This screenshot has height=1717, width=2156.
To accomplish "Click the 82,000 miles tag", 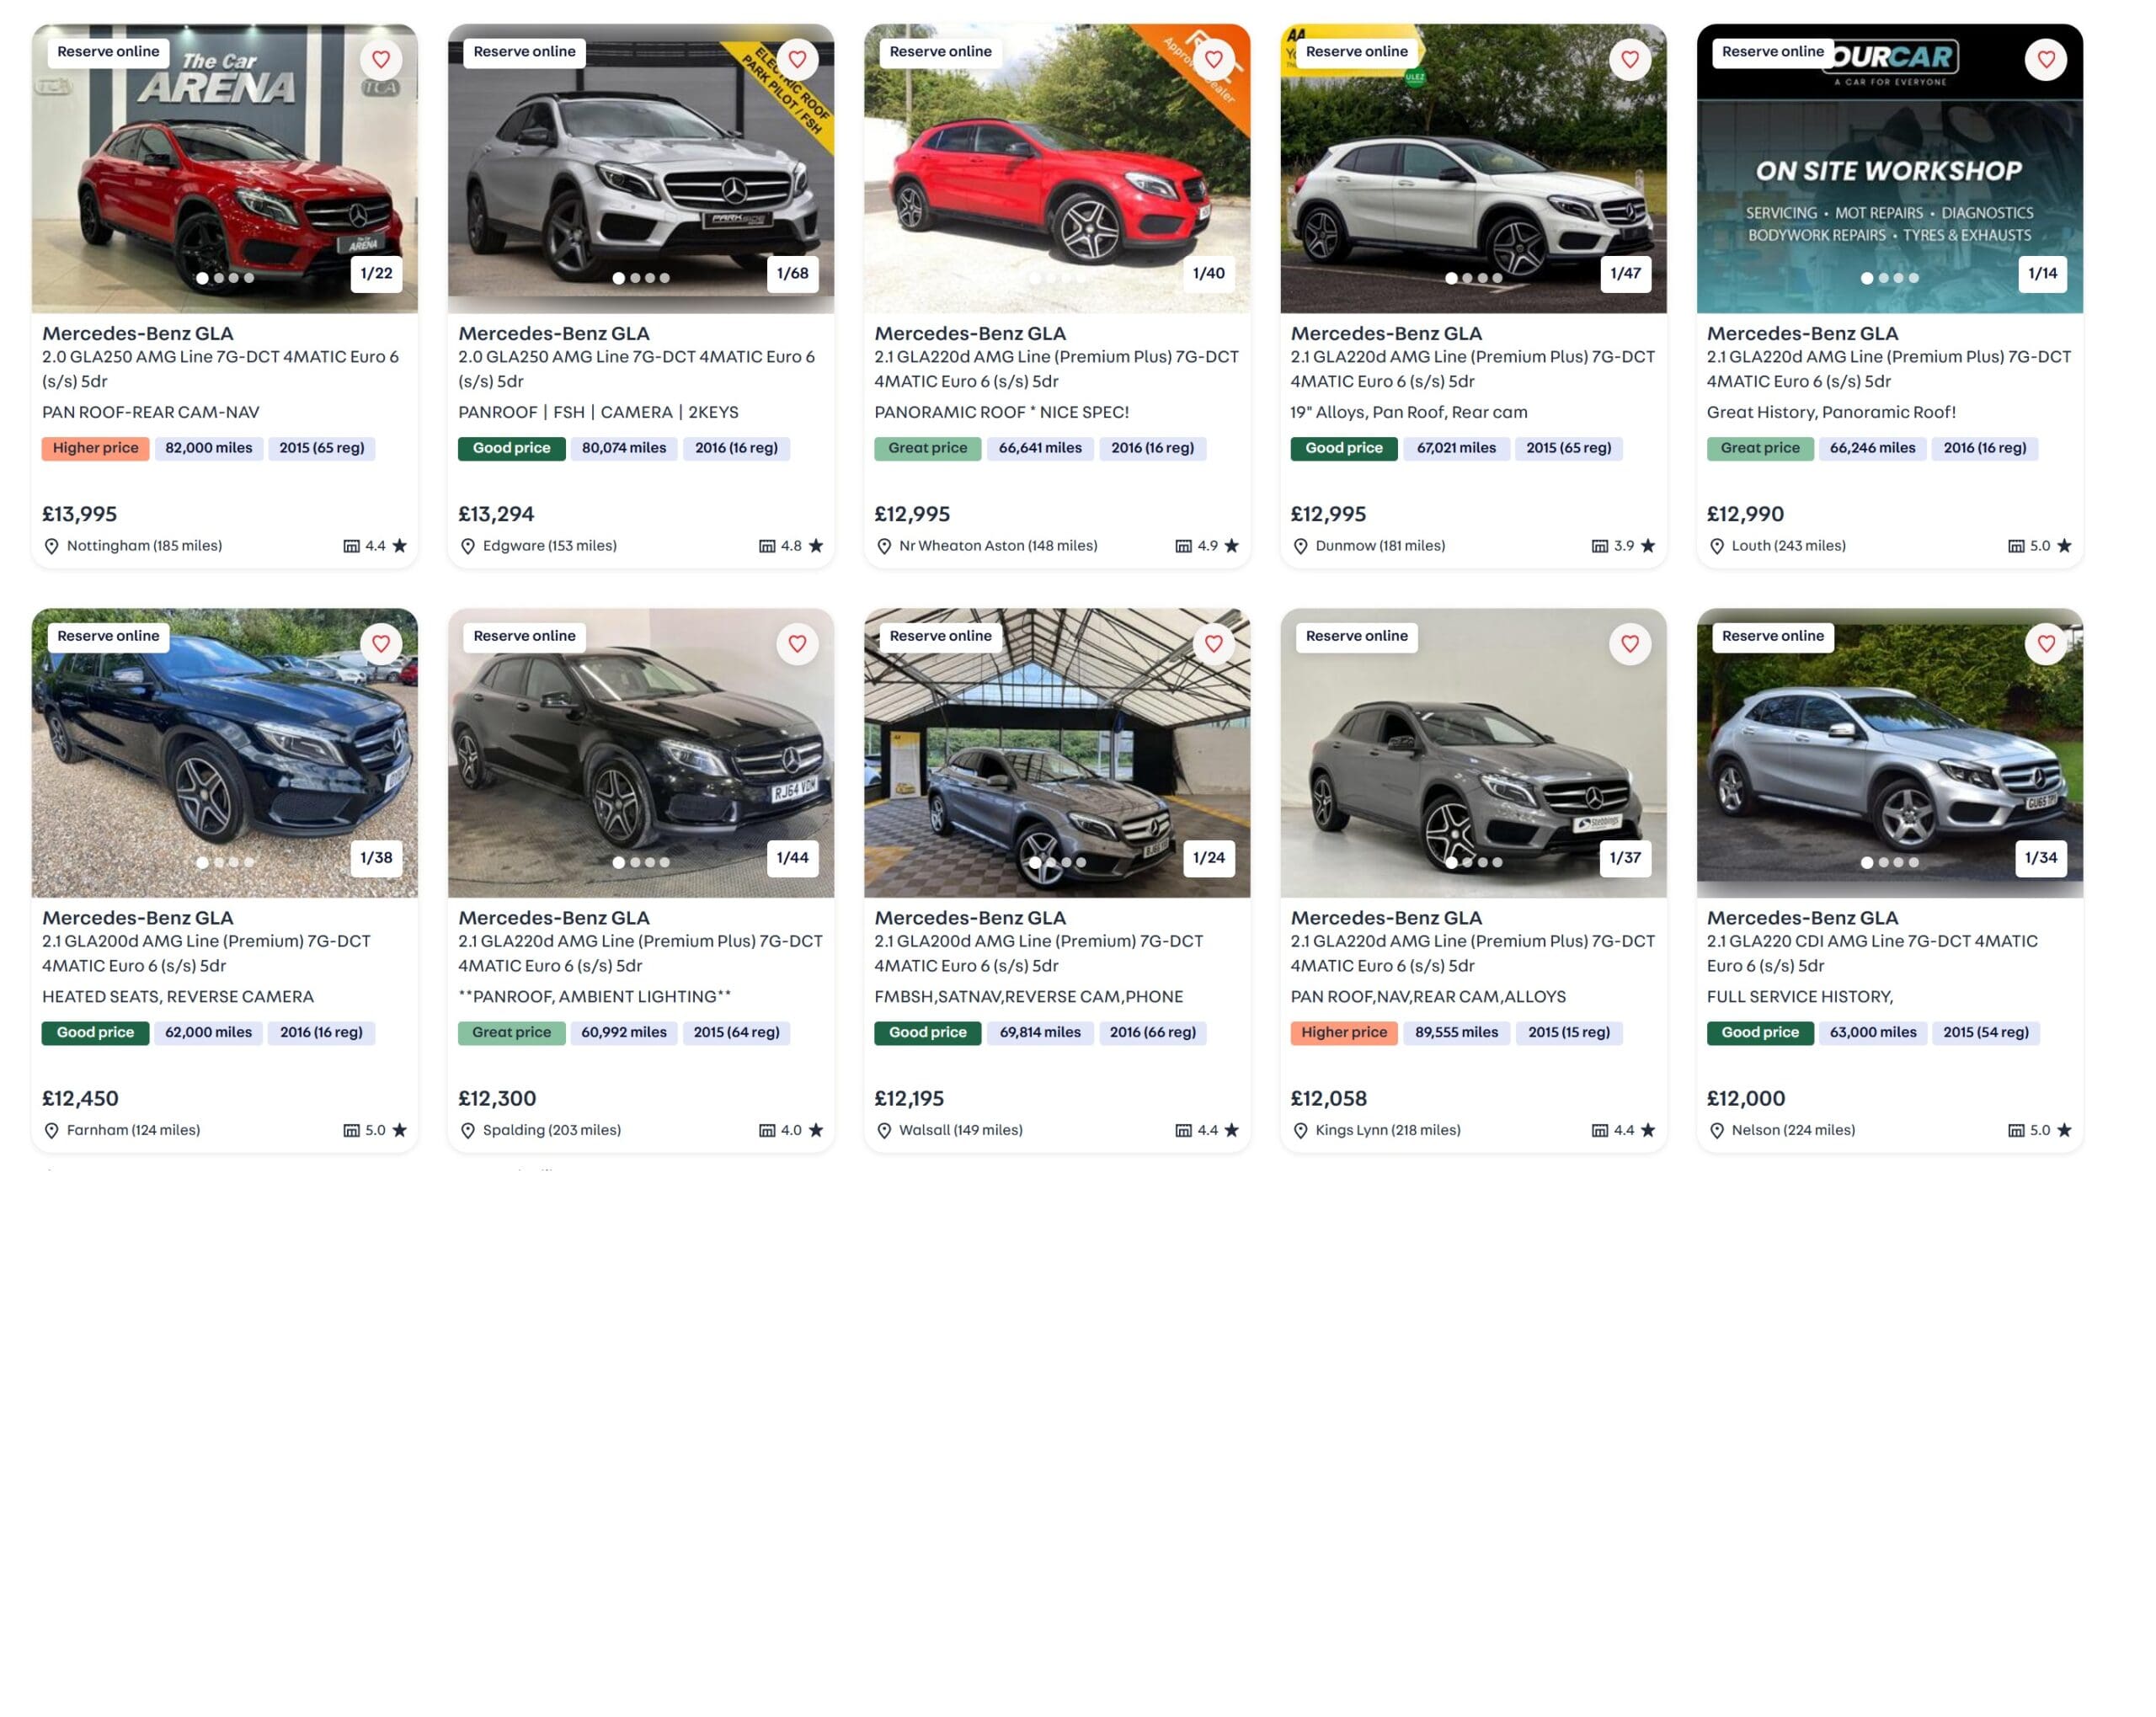I will (208, 448).
